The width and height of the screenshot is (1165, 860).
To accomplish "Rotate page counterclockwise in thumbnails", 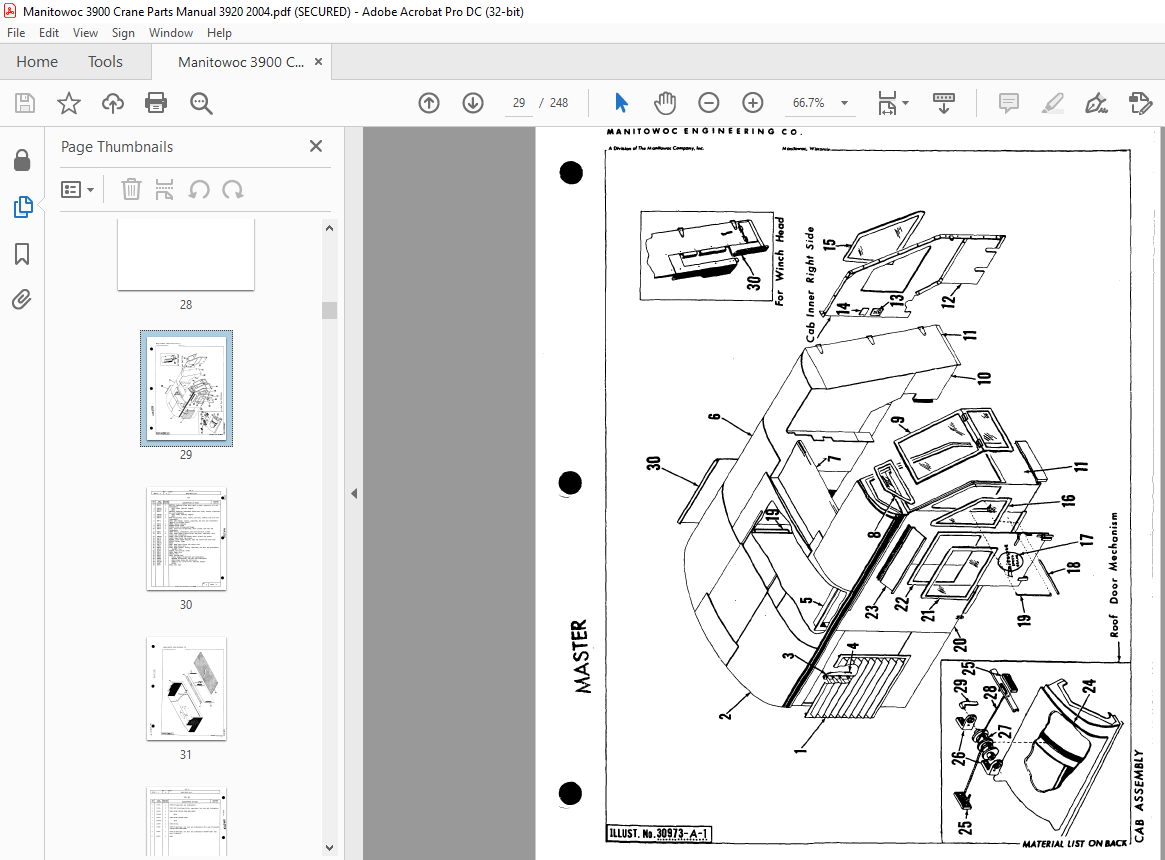I will point(198,190).
